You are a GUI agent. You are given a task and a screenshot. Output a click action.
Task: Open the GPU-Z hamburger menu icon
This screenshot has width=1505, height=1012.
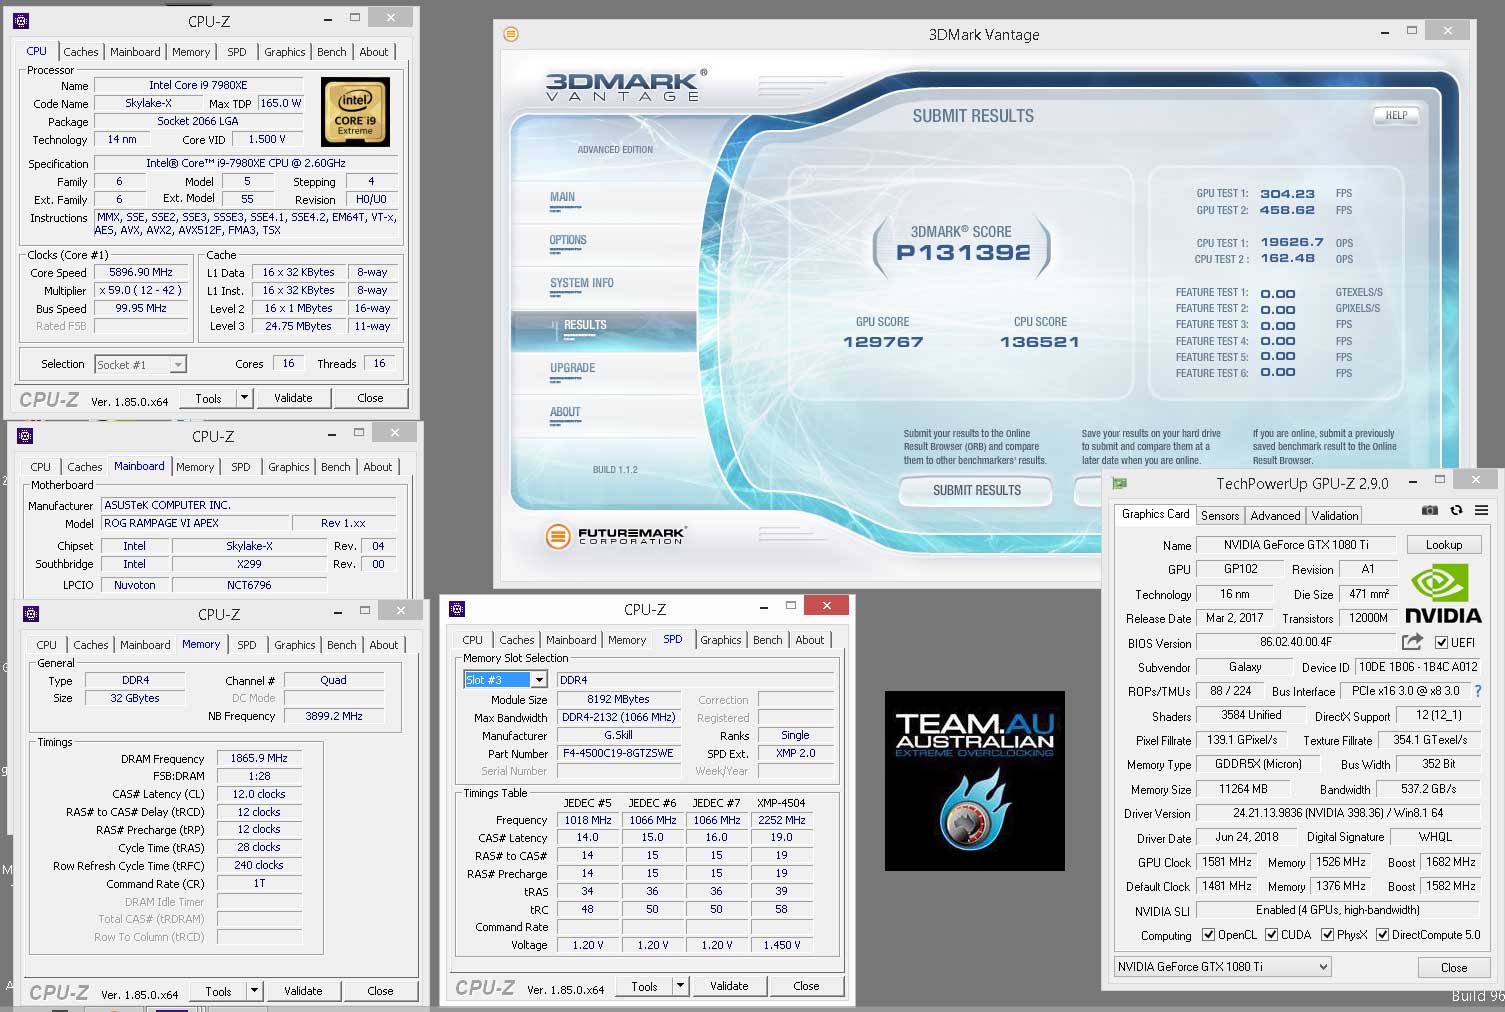1481,510
